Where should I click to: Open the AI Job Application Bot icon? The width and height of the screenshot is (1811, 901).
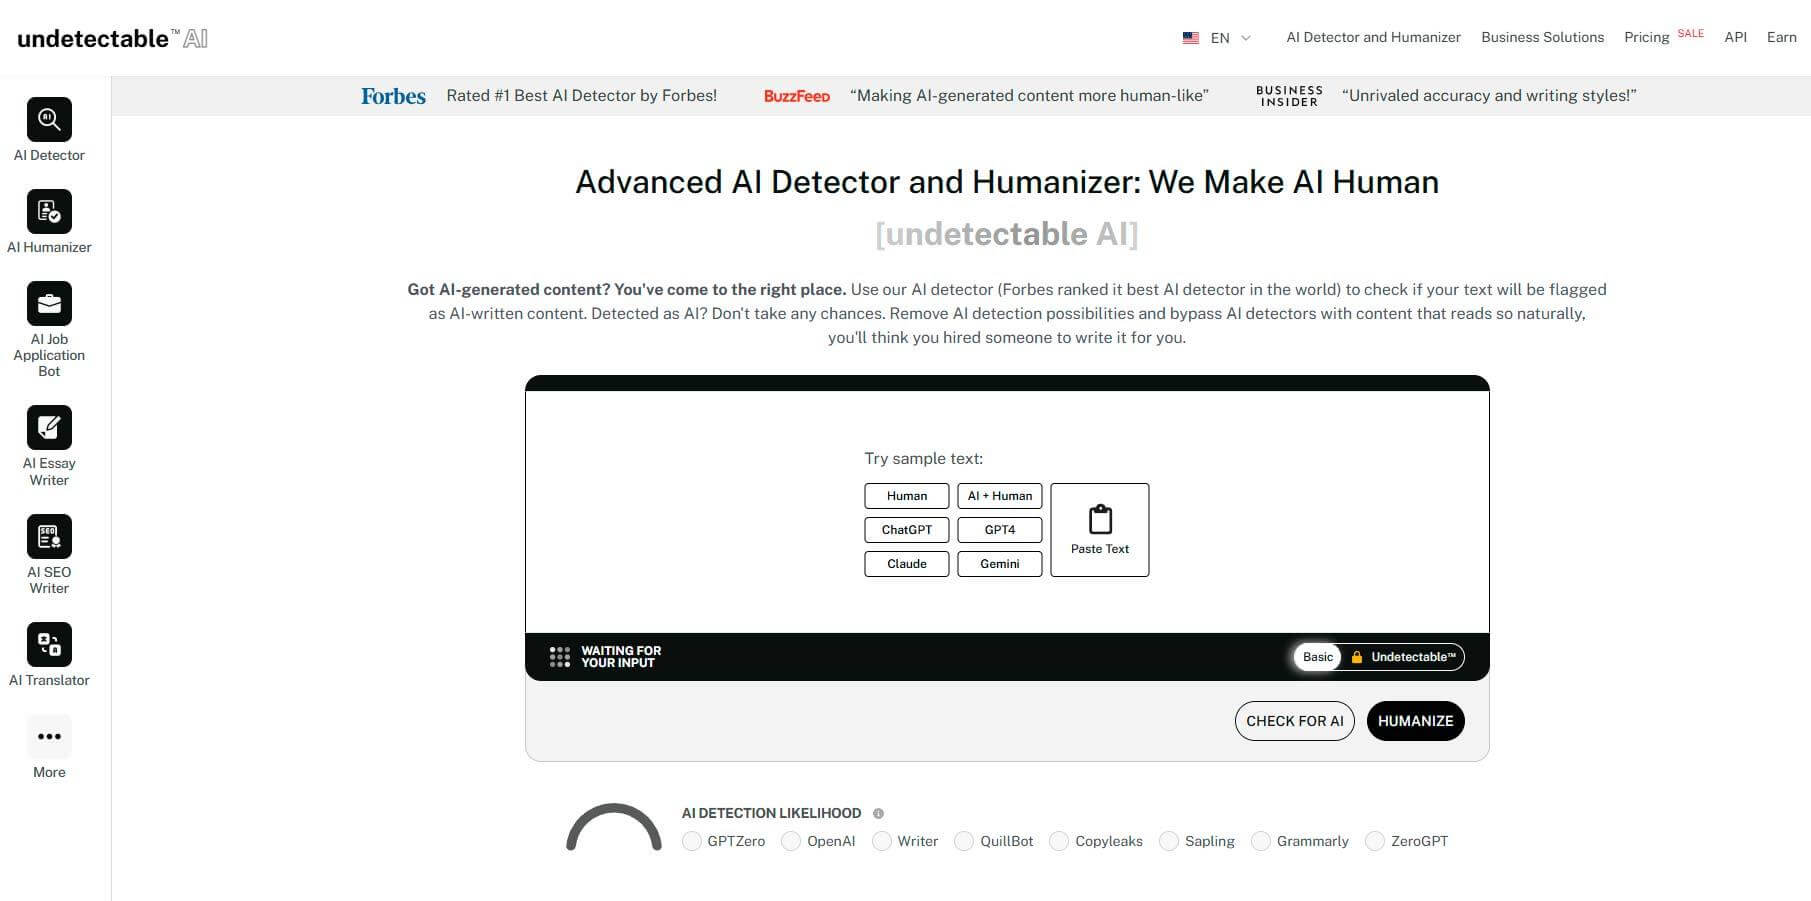point(49,304)
